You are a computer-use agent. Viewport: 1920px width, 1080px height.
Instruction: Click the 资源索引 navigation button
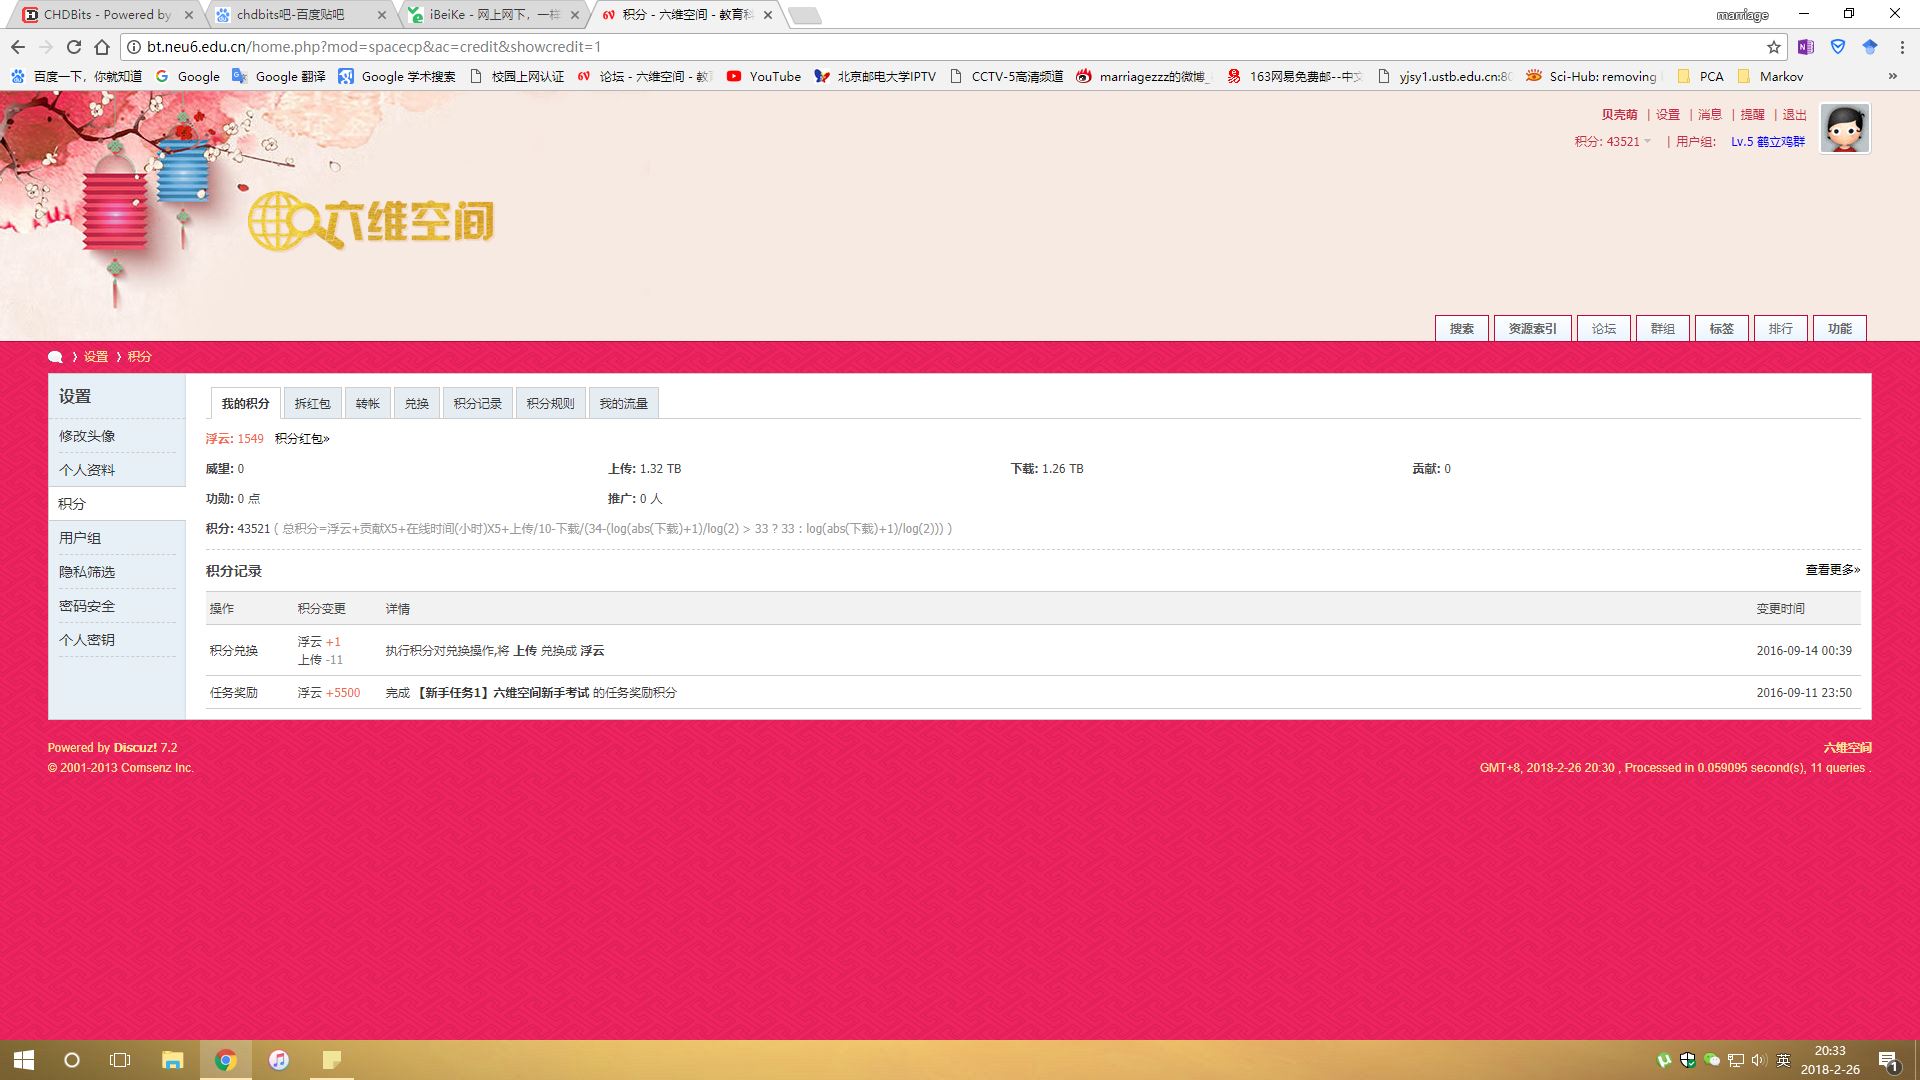1532,329
